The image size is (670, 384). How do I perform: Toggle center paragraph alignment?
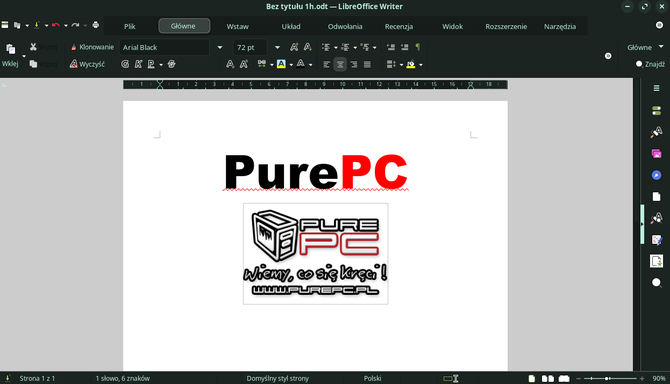pos(340,64)
